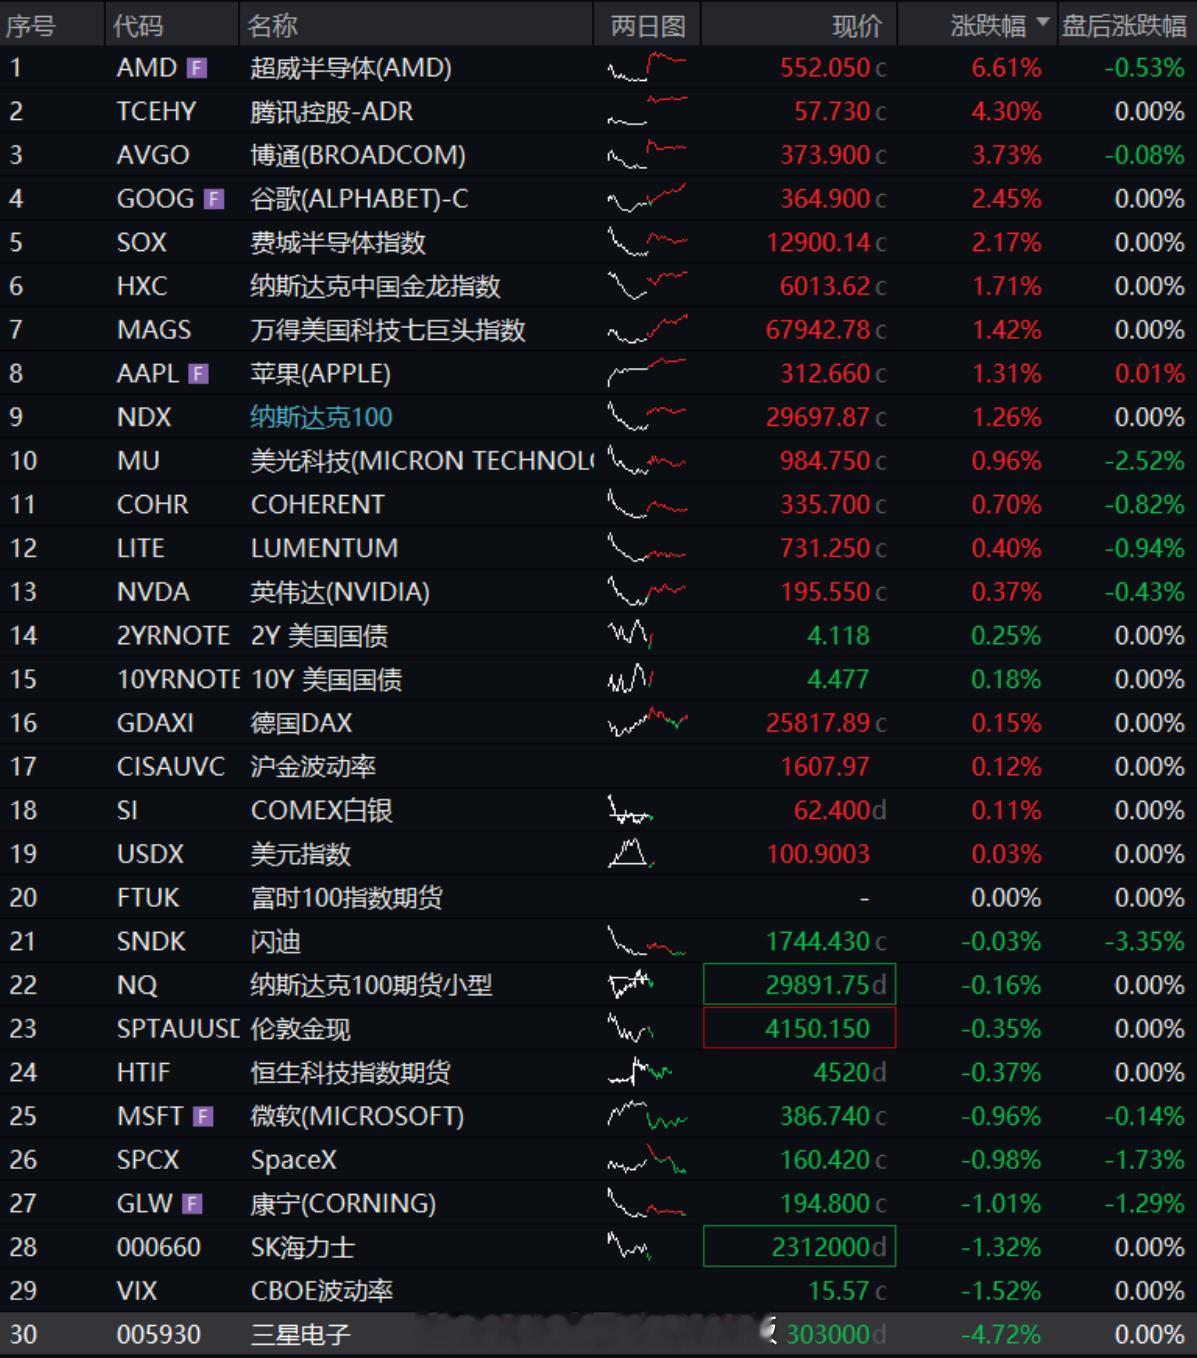
Task: Open the two-day sparkline for 2YRNOTE
Action: pyautogui.click(x=631, y=636)
